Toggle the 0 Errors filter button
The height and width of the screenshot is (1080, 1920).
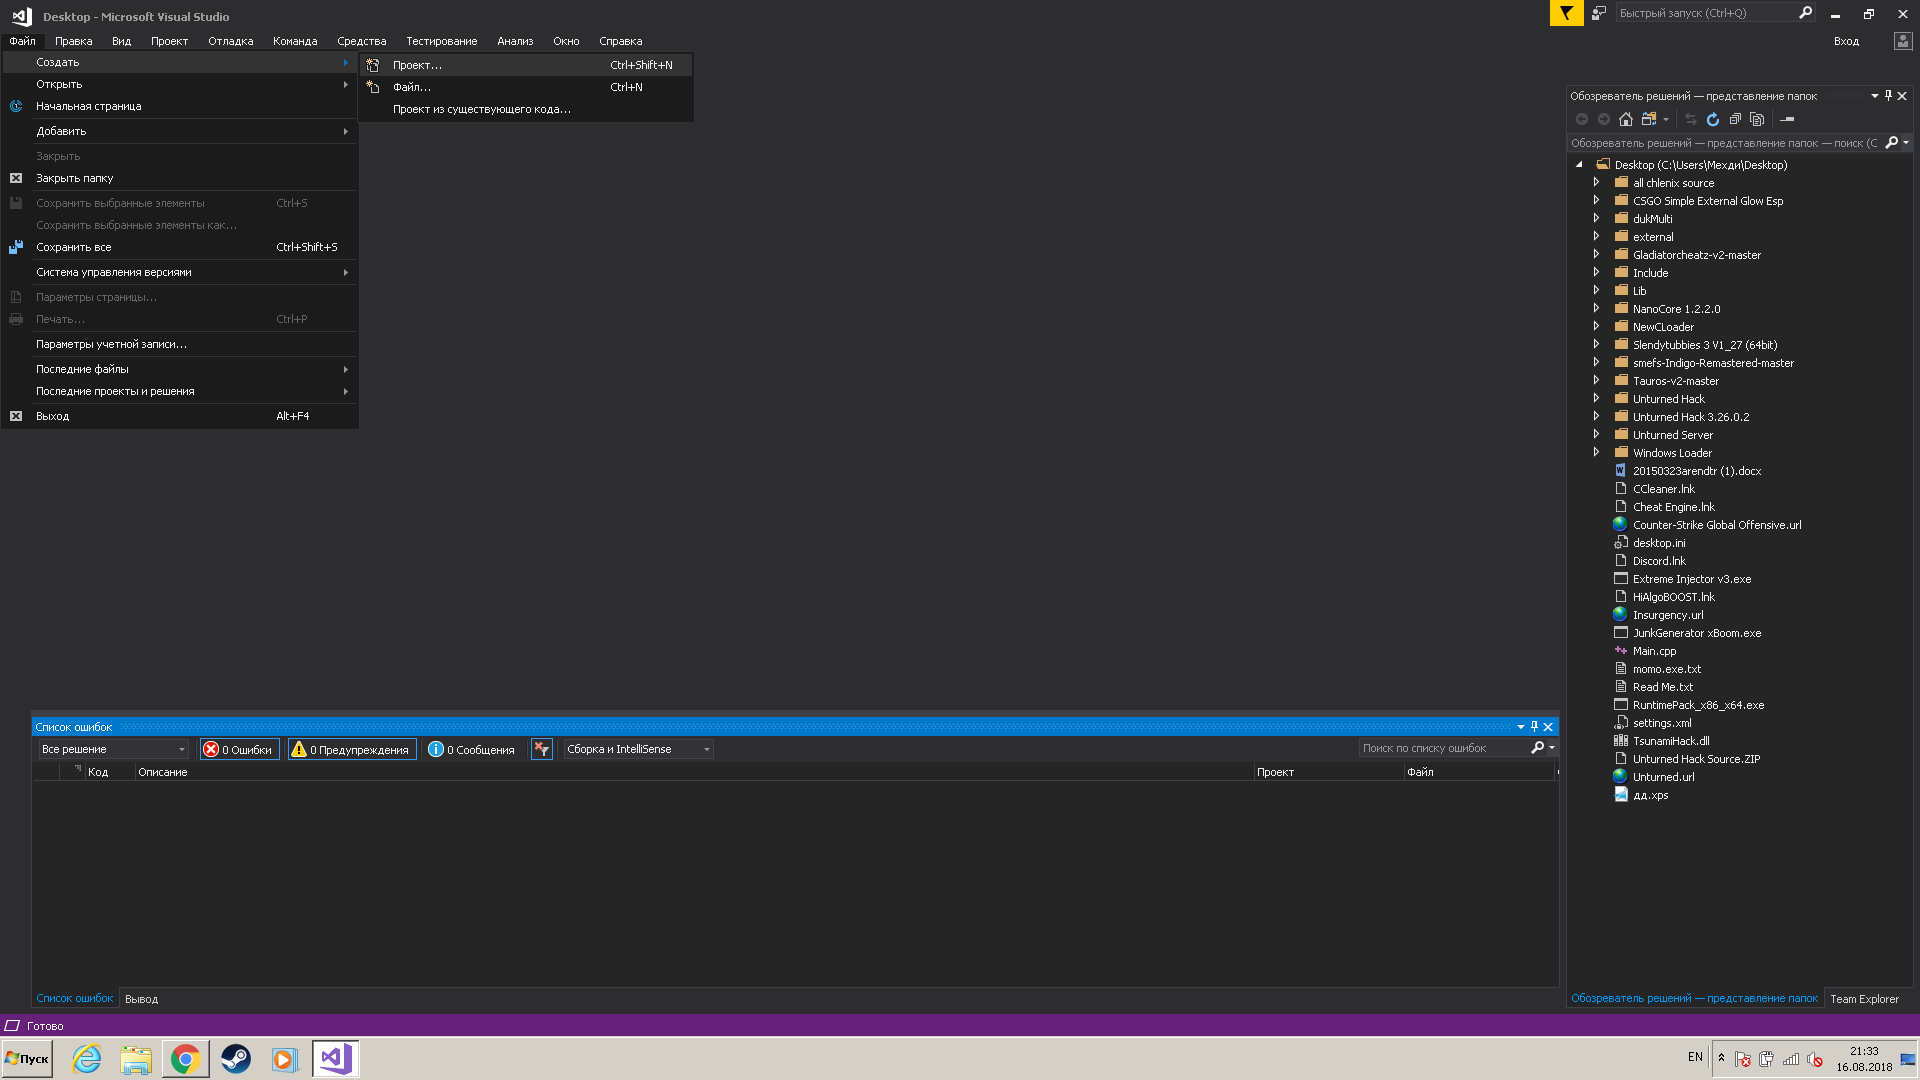click(x=239, y=748)
